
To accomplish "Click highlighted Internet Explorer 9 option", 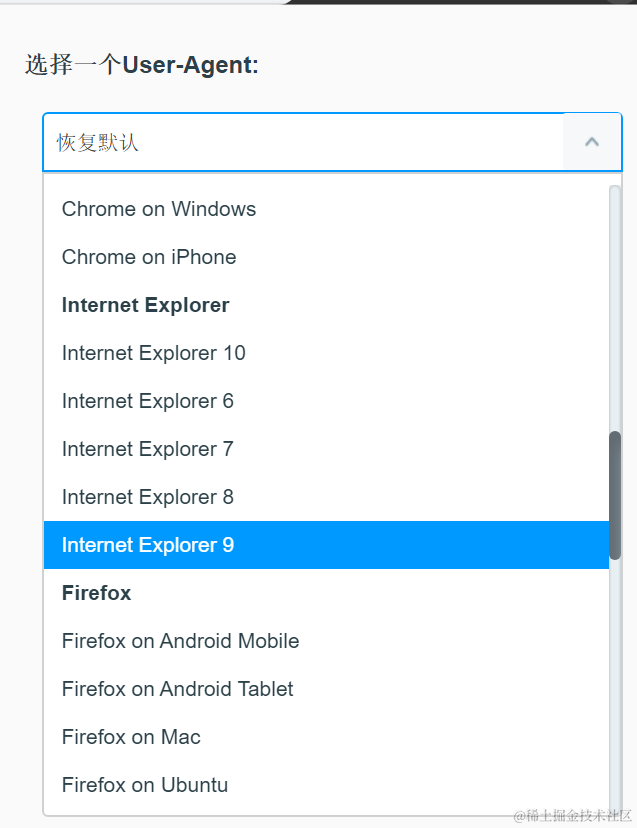I will [147, 545].
